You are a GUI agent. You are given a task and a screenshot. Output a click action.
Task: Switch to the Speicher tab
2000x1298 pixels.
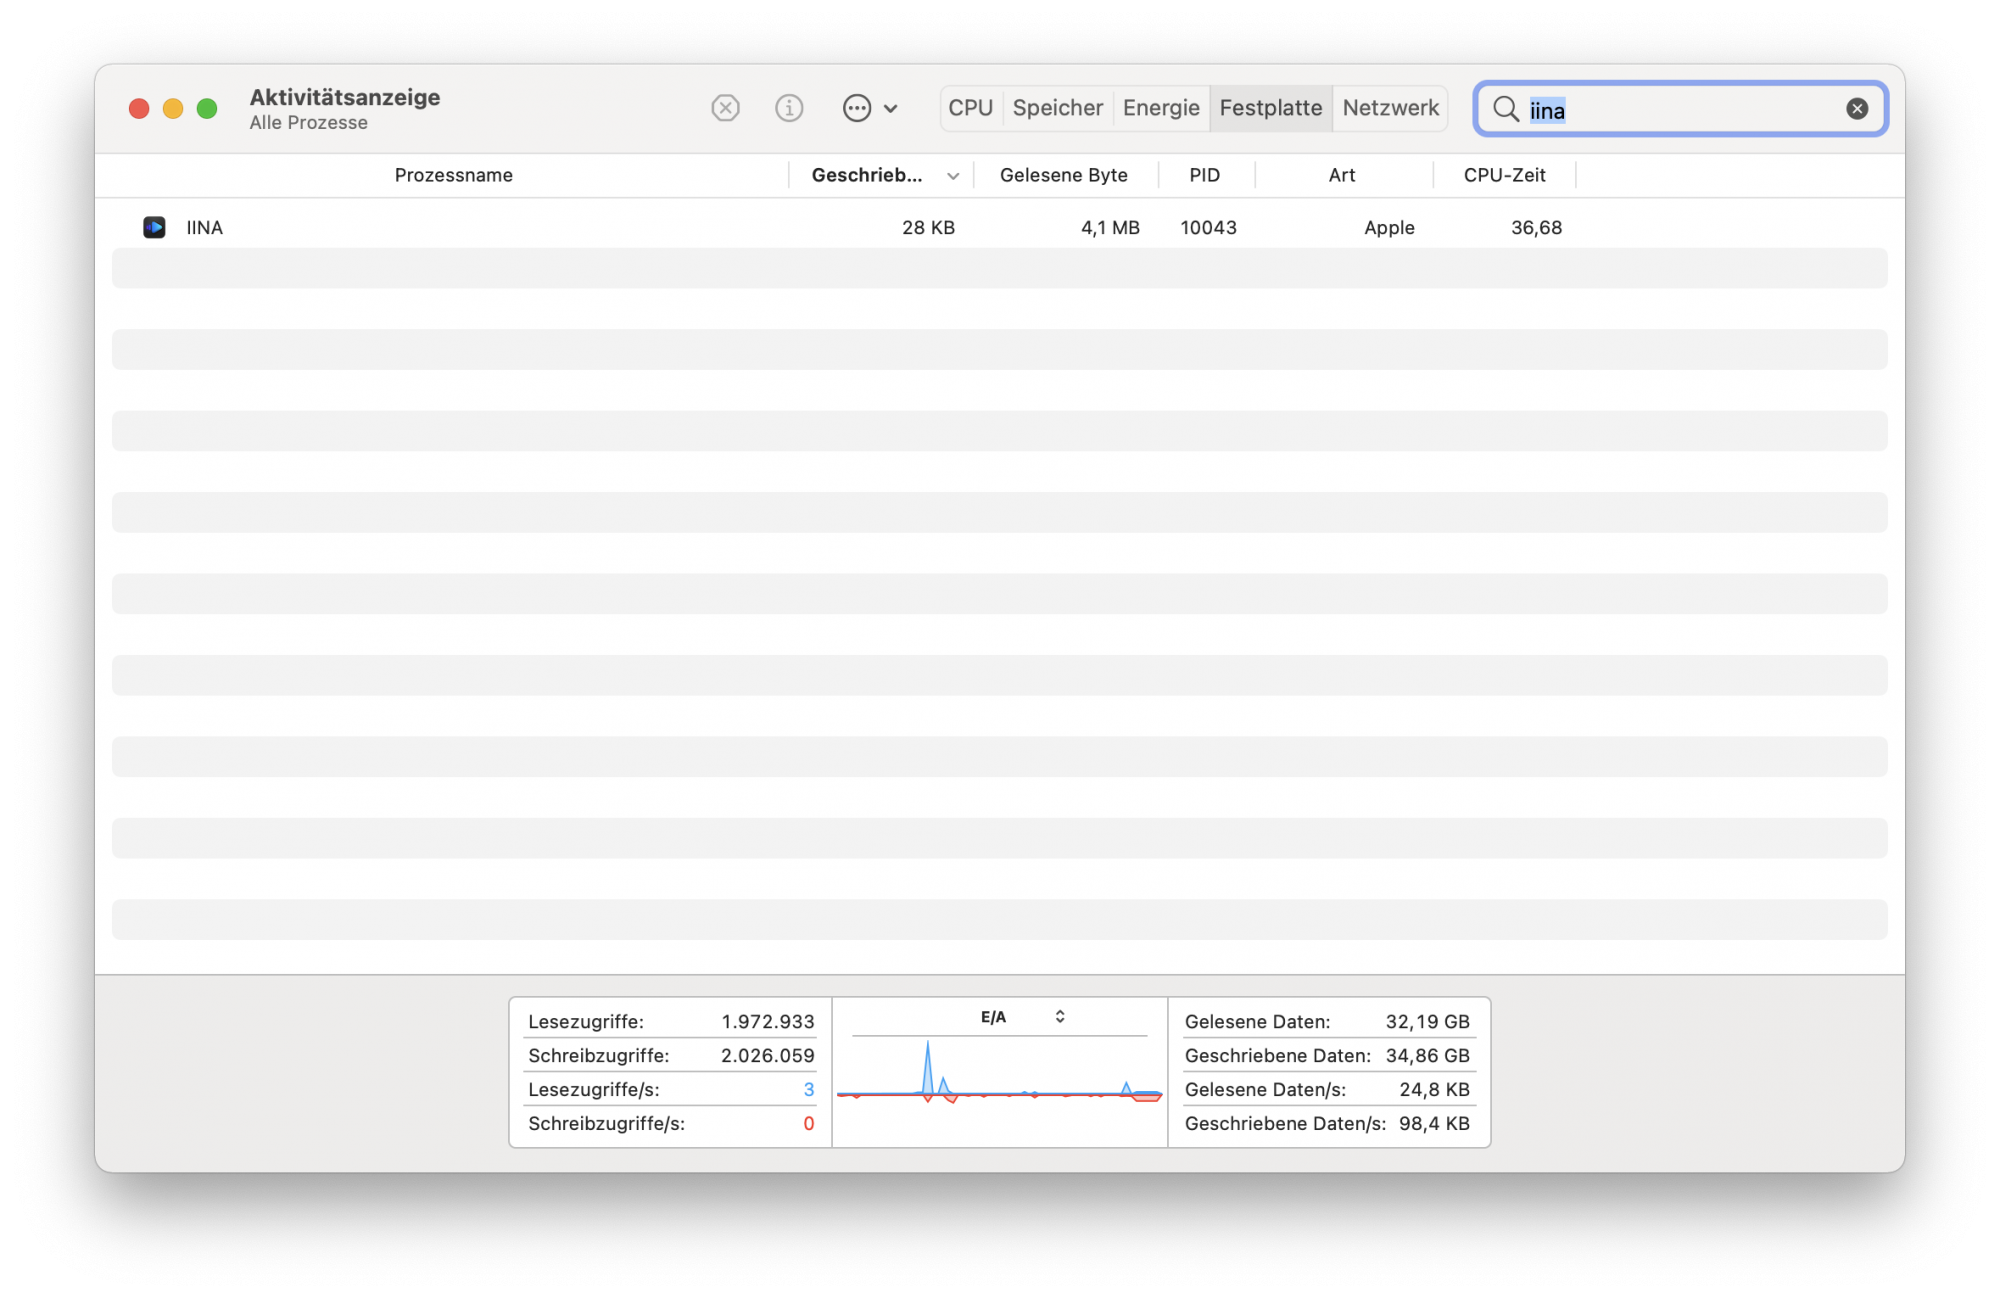pyautogui.click(x=1057, y=108)
